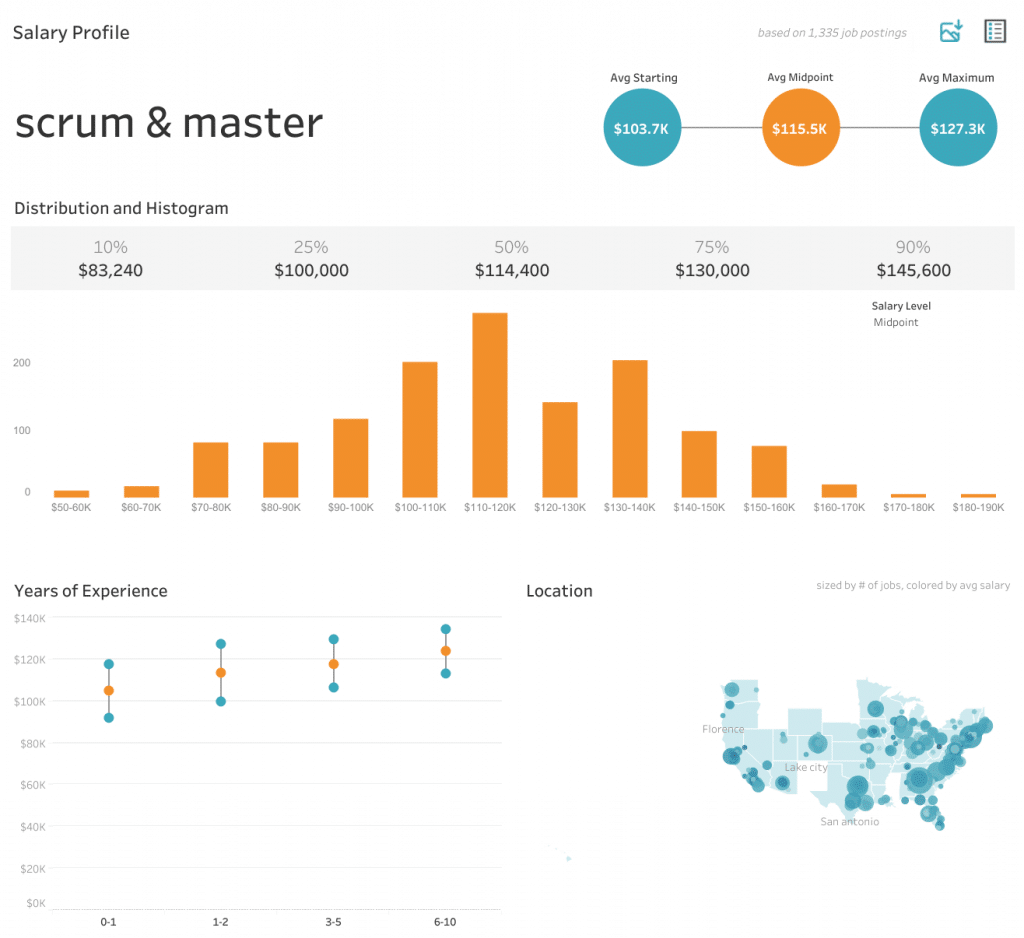Click the Distribution and Histogram heading

tap(121, 208)
